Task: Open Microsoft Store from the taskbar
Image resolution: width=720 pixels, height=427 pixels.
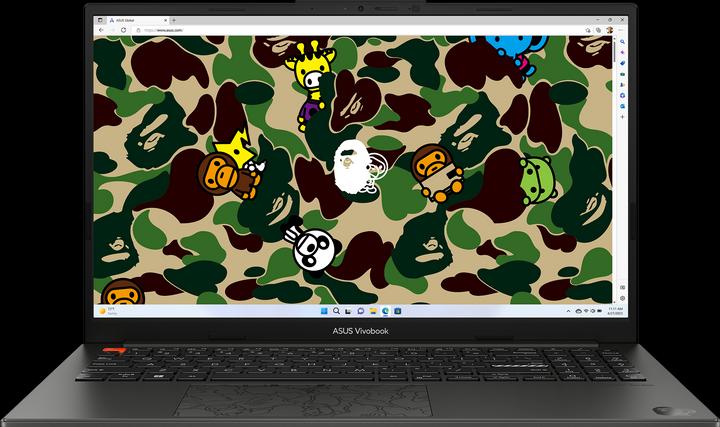Action: pyautogui.click(x=398, y=311)
